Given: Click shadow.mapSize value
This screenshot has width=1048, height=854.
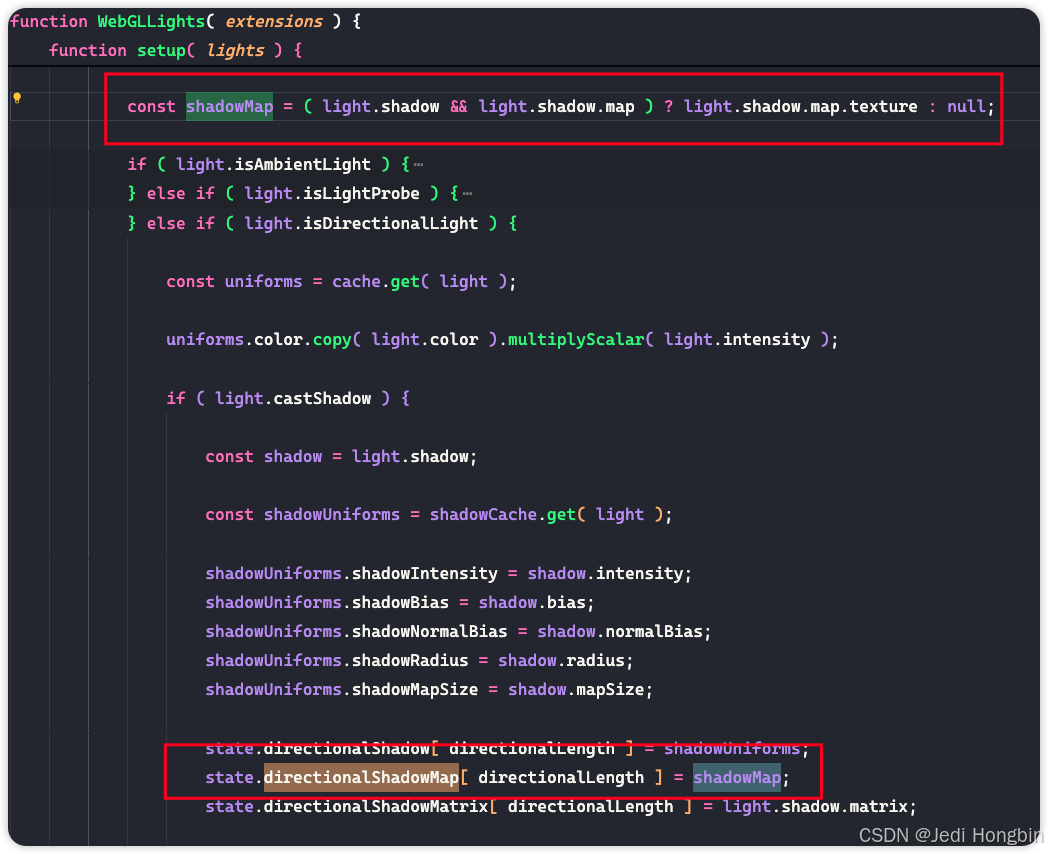Looking at the screenshot, I should click(x=576, y=690).
